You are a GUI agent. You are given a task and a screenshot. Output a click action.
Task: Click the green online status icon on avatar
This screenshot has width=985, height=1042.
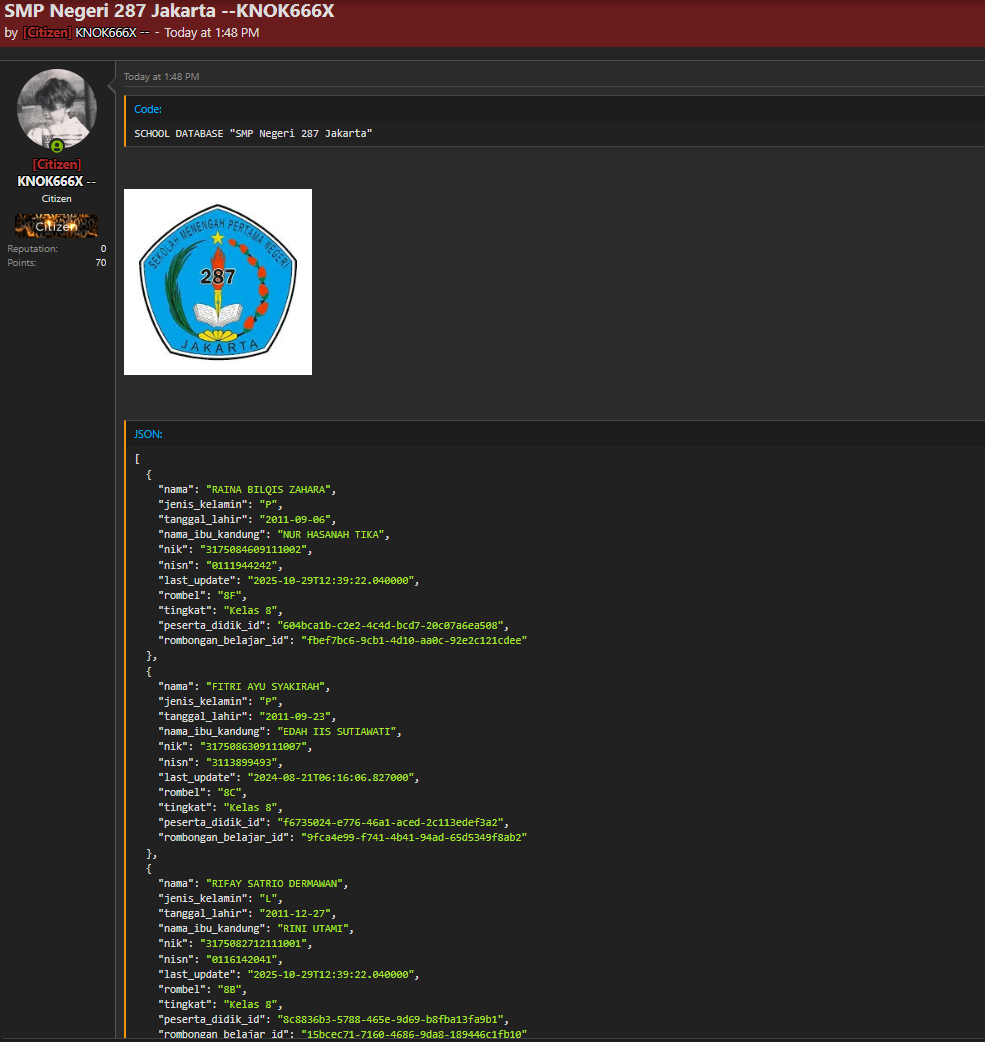[x=57, y=146]
